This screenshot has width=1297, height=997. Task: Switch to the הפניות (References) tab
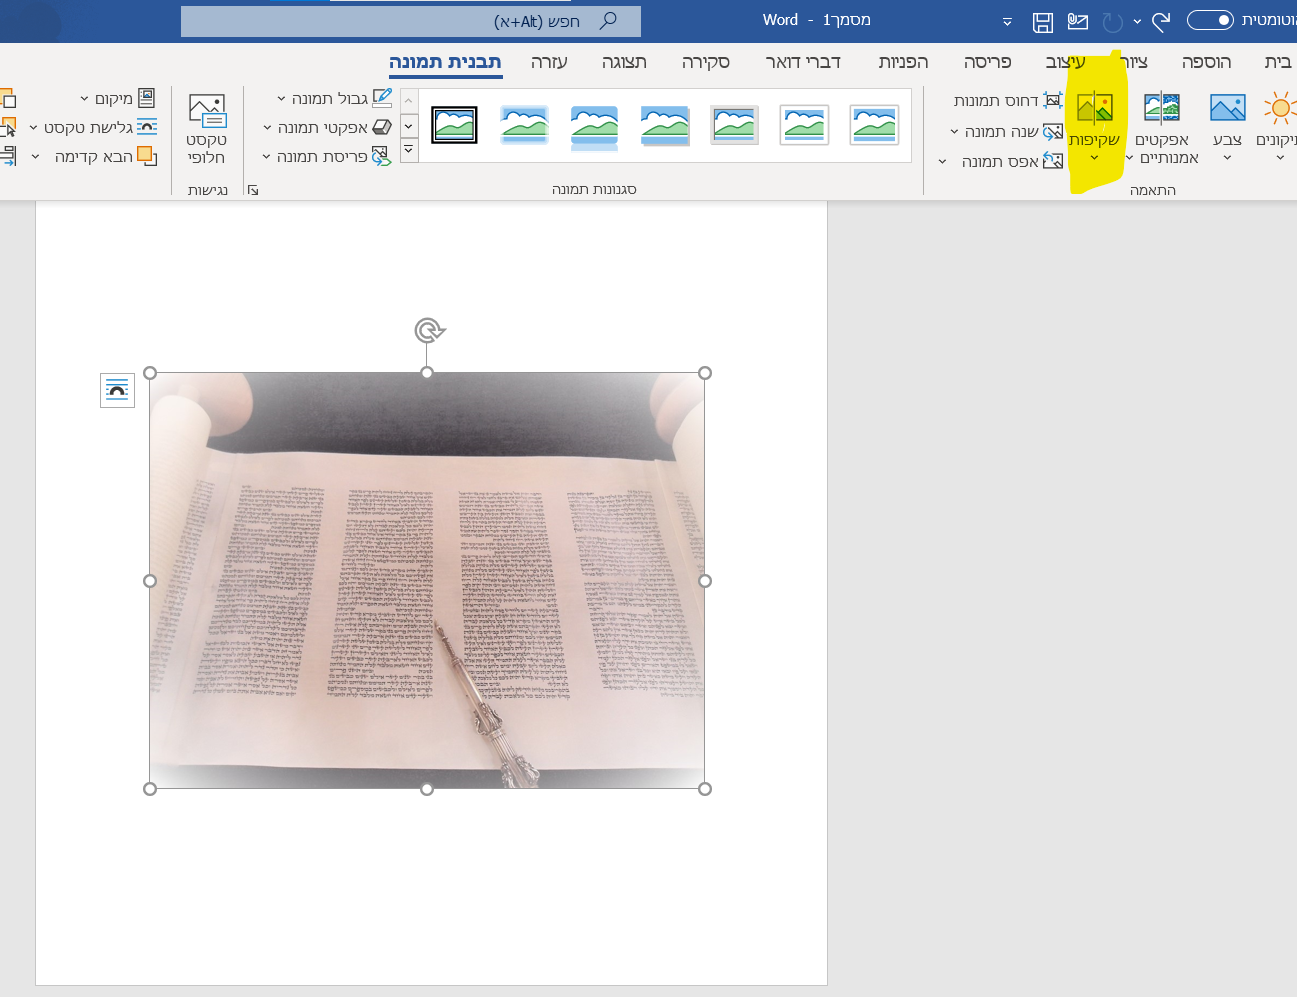click(x=903, y=62)
